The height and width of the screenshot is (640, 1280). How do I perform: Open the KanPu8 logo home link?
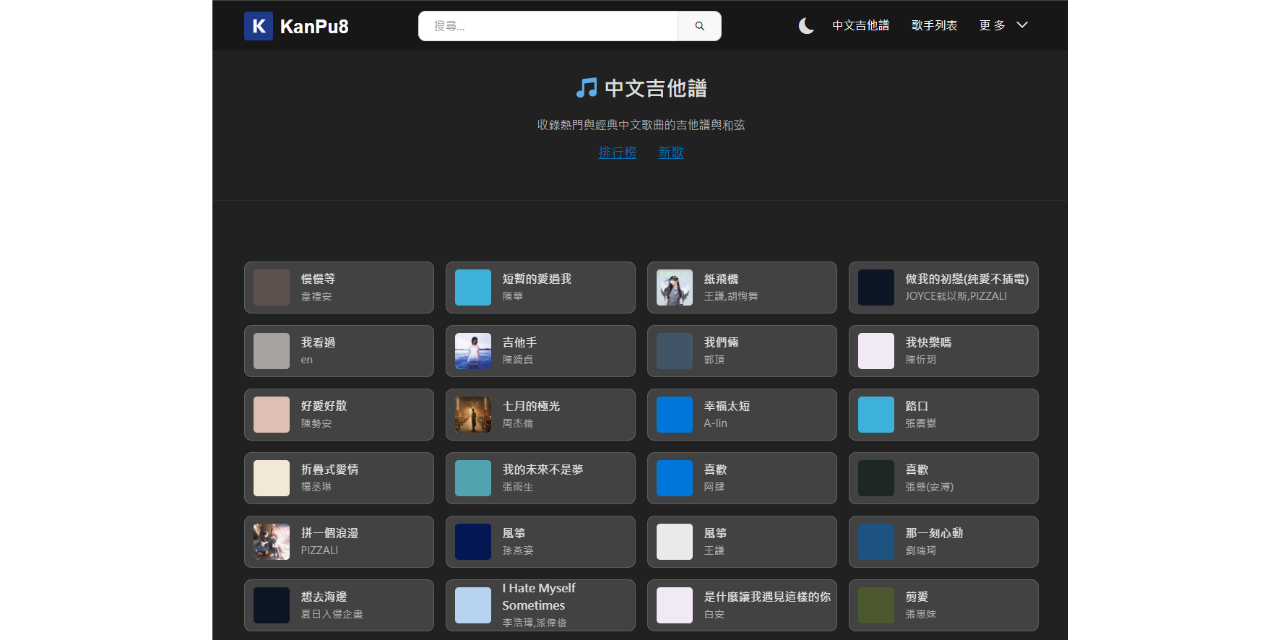pos(296,26)
